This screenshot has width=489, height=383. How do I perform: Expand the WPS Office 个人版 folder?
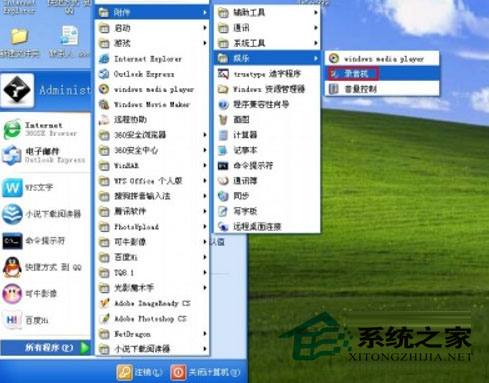point(152,181)
